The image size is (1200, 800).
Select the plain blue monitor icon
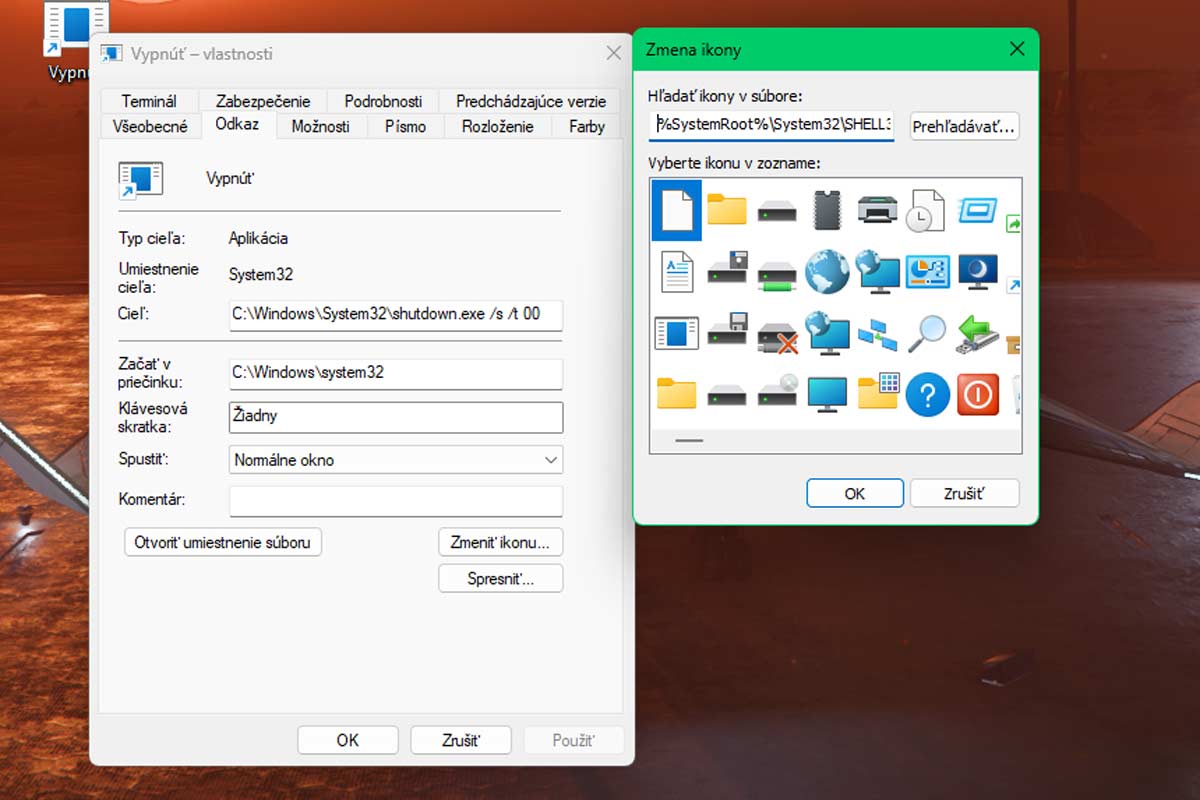click(827, 395)
